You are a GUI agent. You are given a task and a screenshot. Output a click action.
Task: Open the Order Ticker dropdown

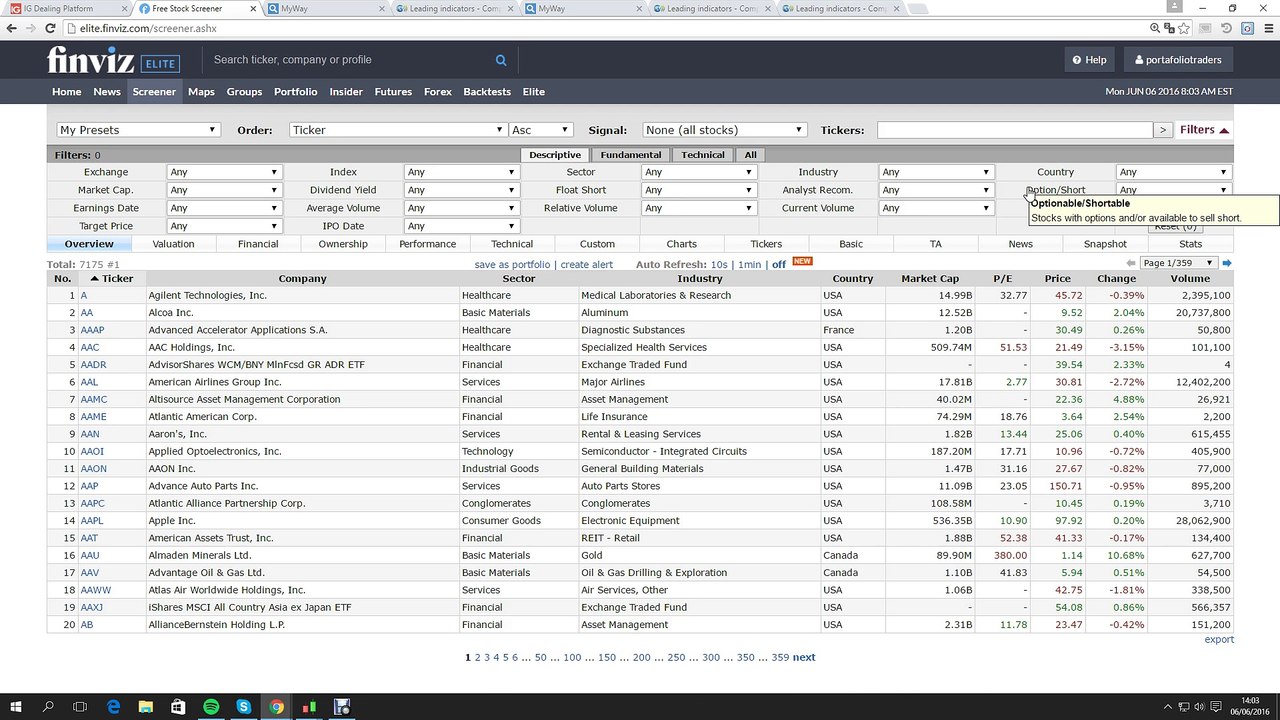click(398, 130)
